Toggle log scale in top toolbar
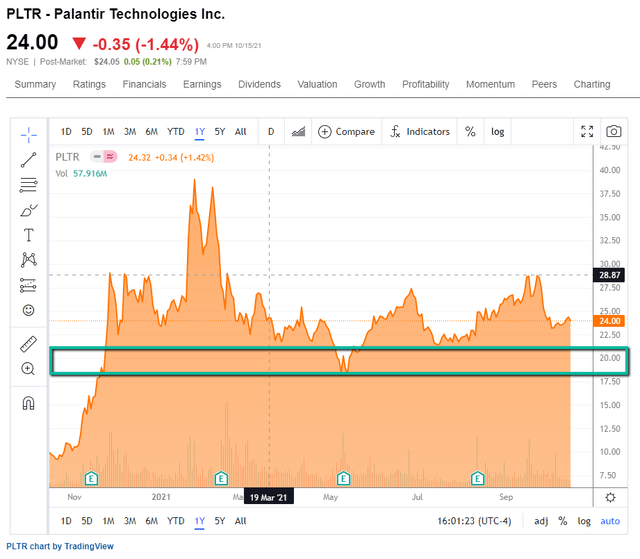Screen dimensions: 640x559 click(498, 132)
